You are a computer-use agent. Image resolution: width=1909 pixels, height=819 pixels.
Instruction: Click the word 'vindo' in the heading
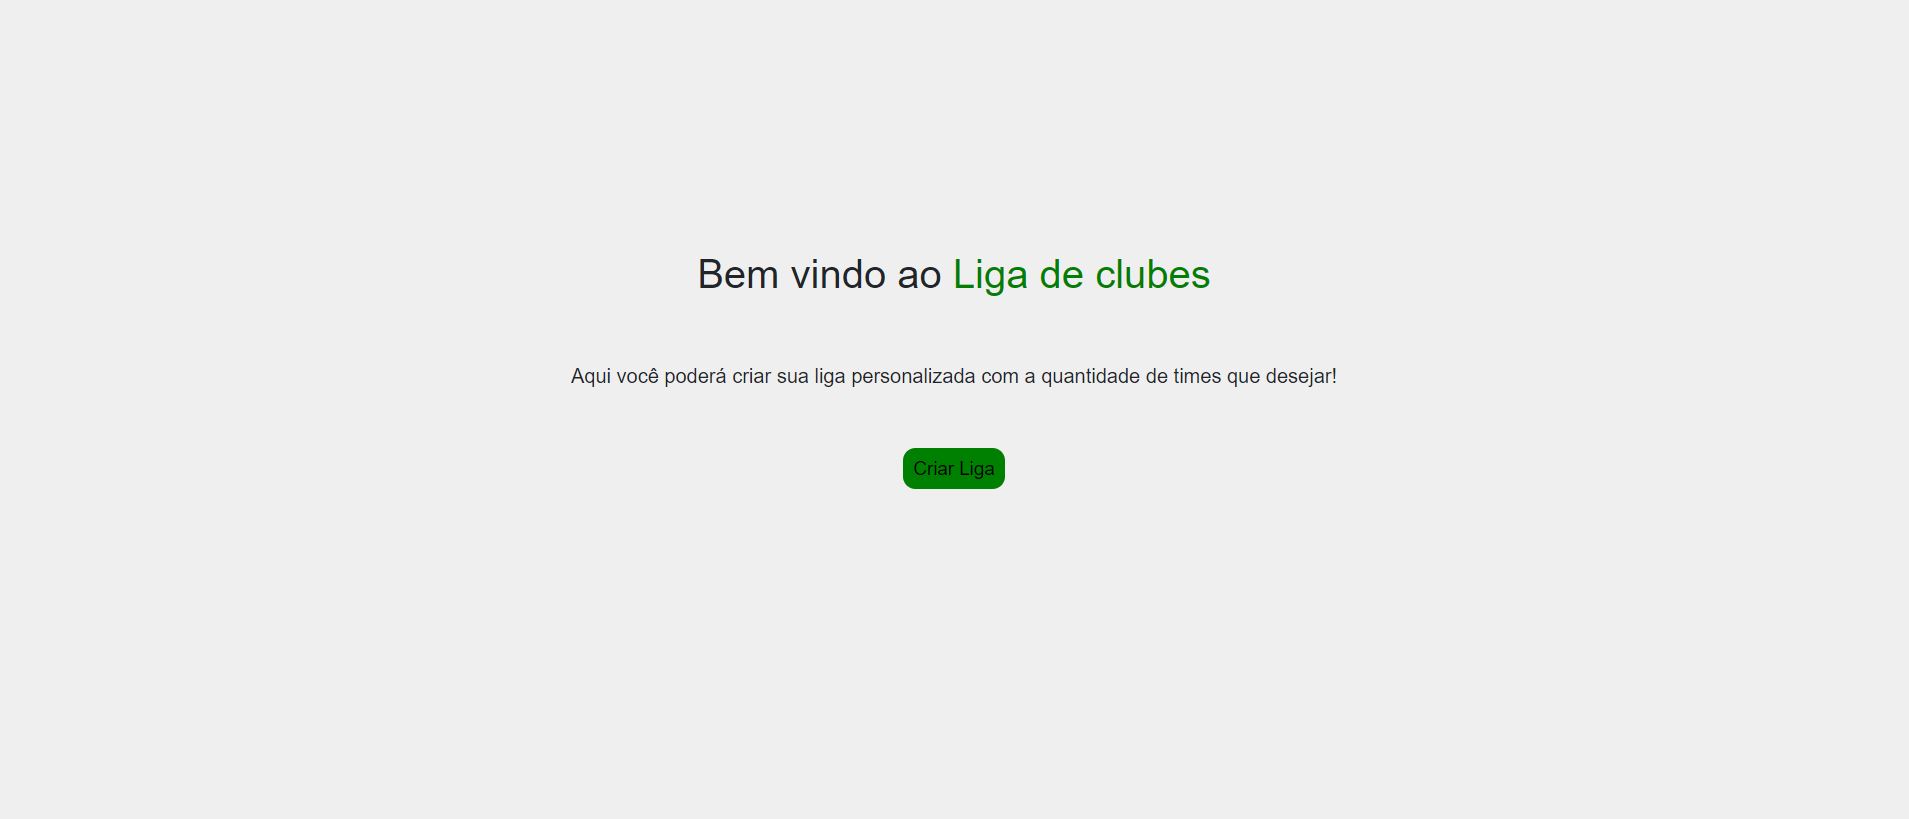click(838, 275)
